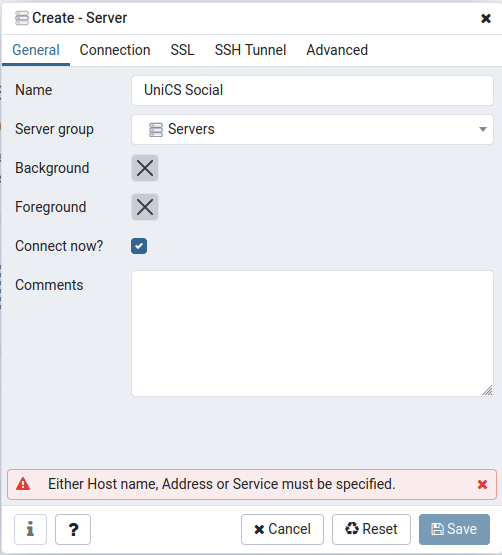Dismiss the host name error message

tap(482, 484)
